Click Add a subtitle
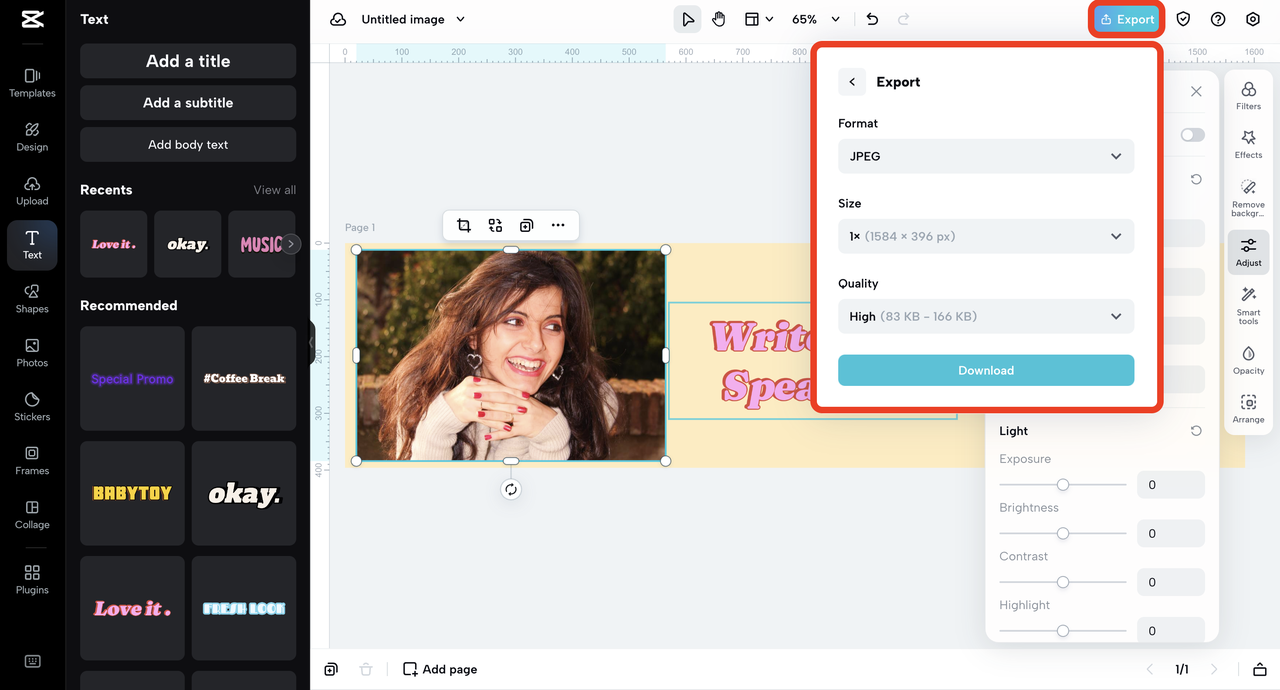 tap(188, 103)
